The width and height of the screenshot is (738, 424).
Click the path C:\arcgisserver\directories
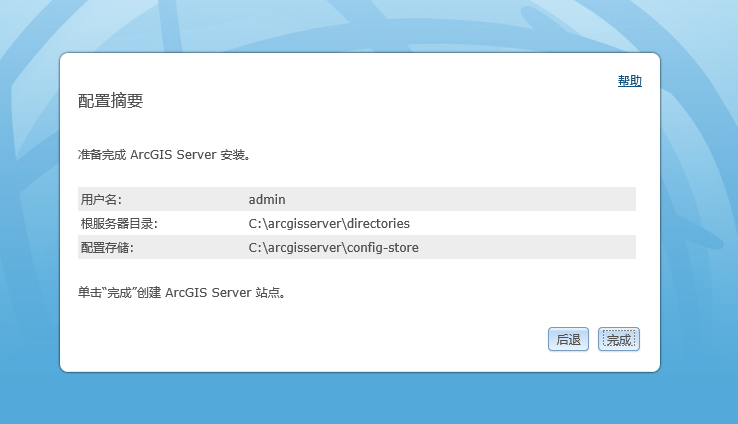pos(329,224)
